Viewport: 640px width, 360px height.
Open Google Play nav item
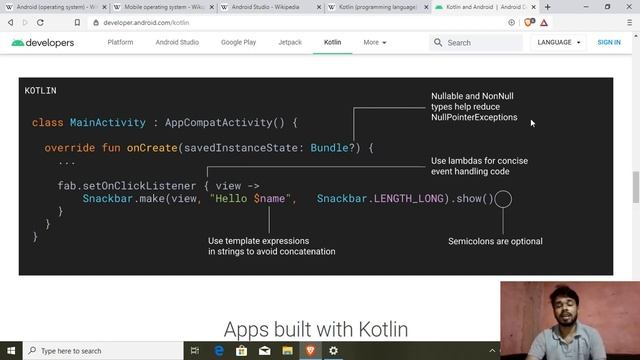pyautogui.click(x=238, y=42)
